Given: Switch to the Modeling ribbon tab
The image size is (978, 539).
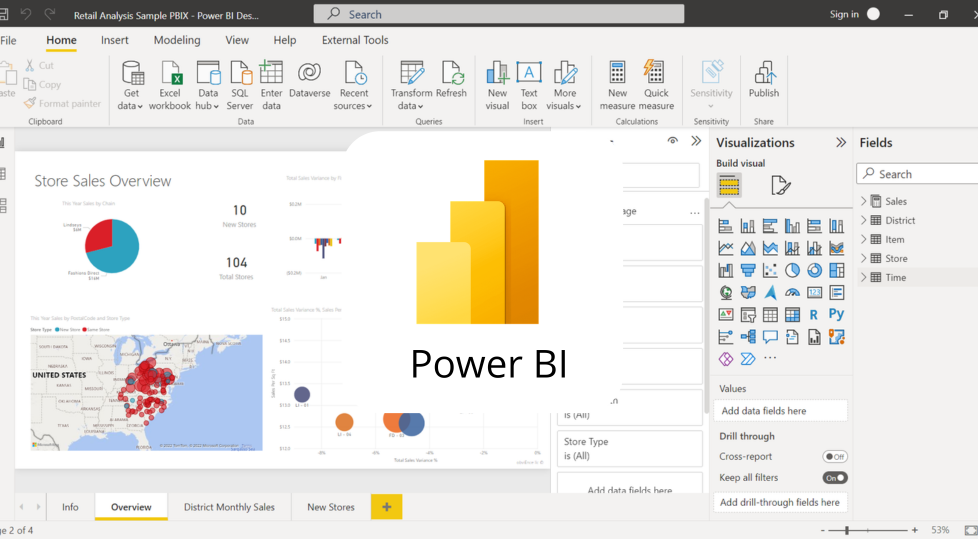Looking at the screenshot, I should pos(177,40).
